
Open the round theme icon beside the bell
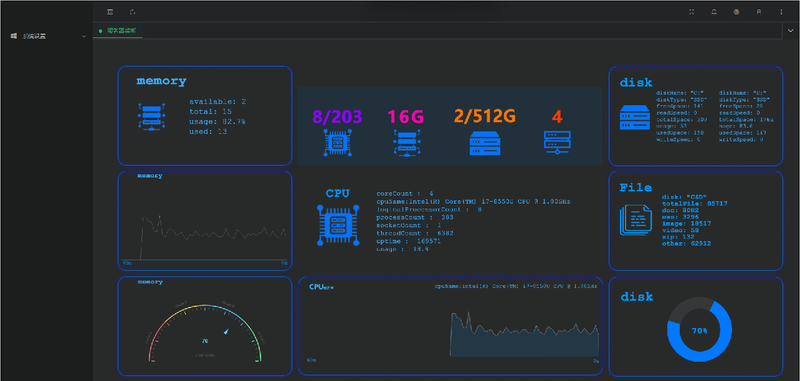[736, 12]
